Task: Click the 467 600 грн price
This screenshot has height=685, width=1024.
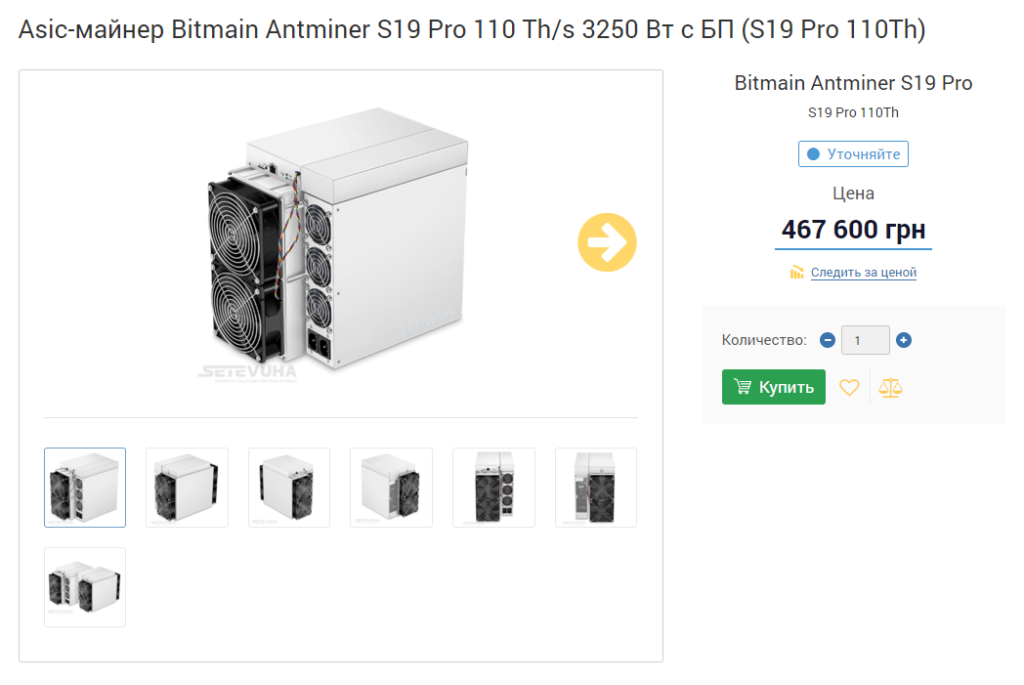Action: pos(853,229)
